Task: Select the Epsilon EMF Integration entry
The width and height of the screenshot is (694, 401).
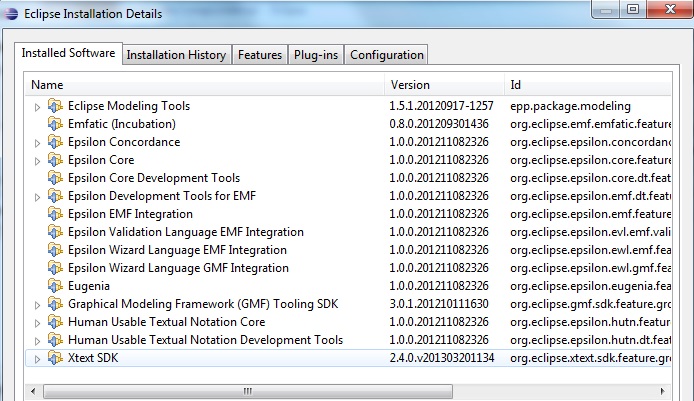Action: [x=130, y=214]
